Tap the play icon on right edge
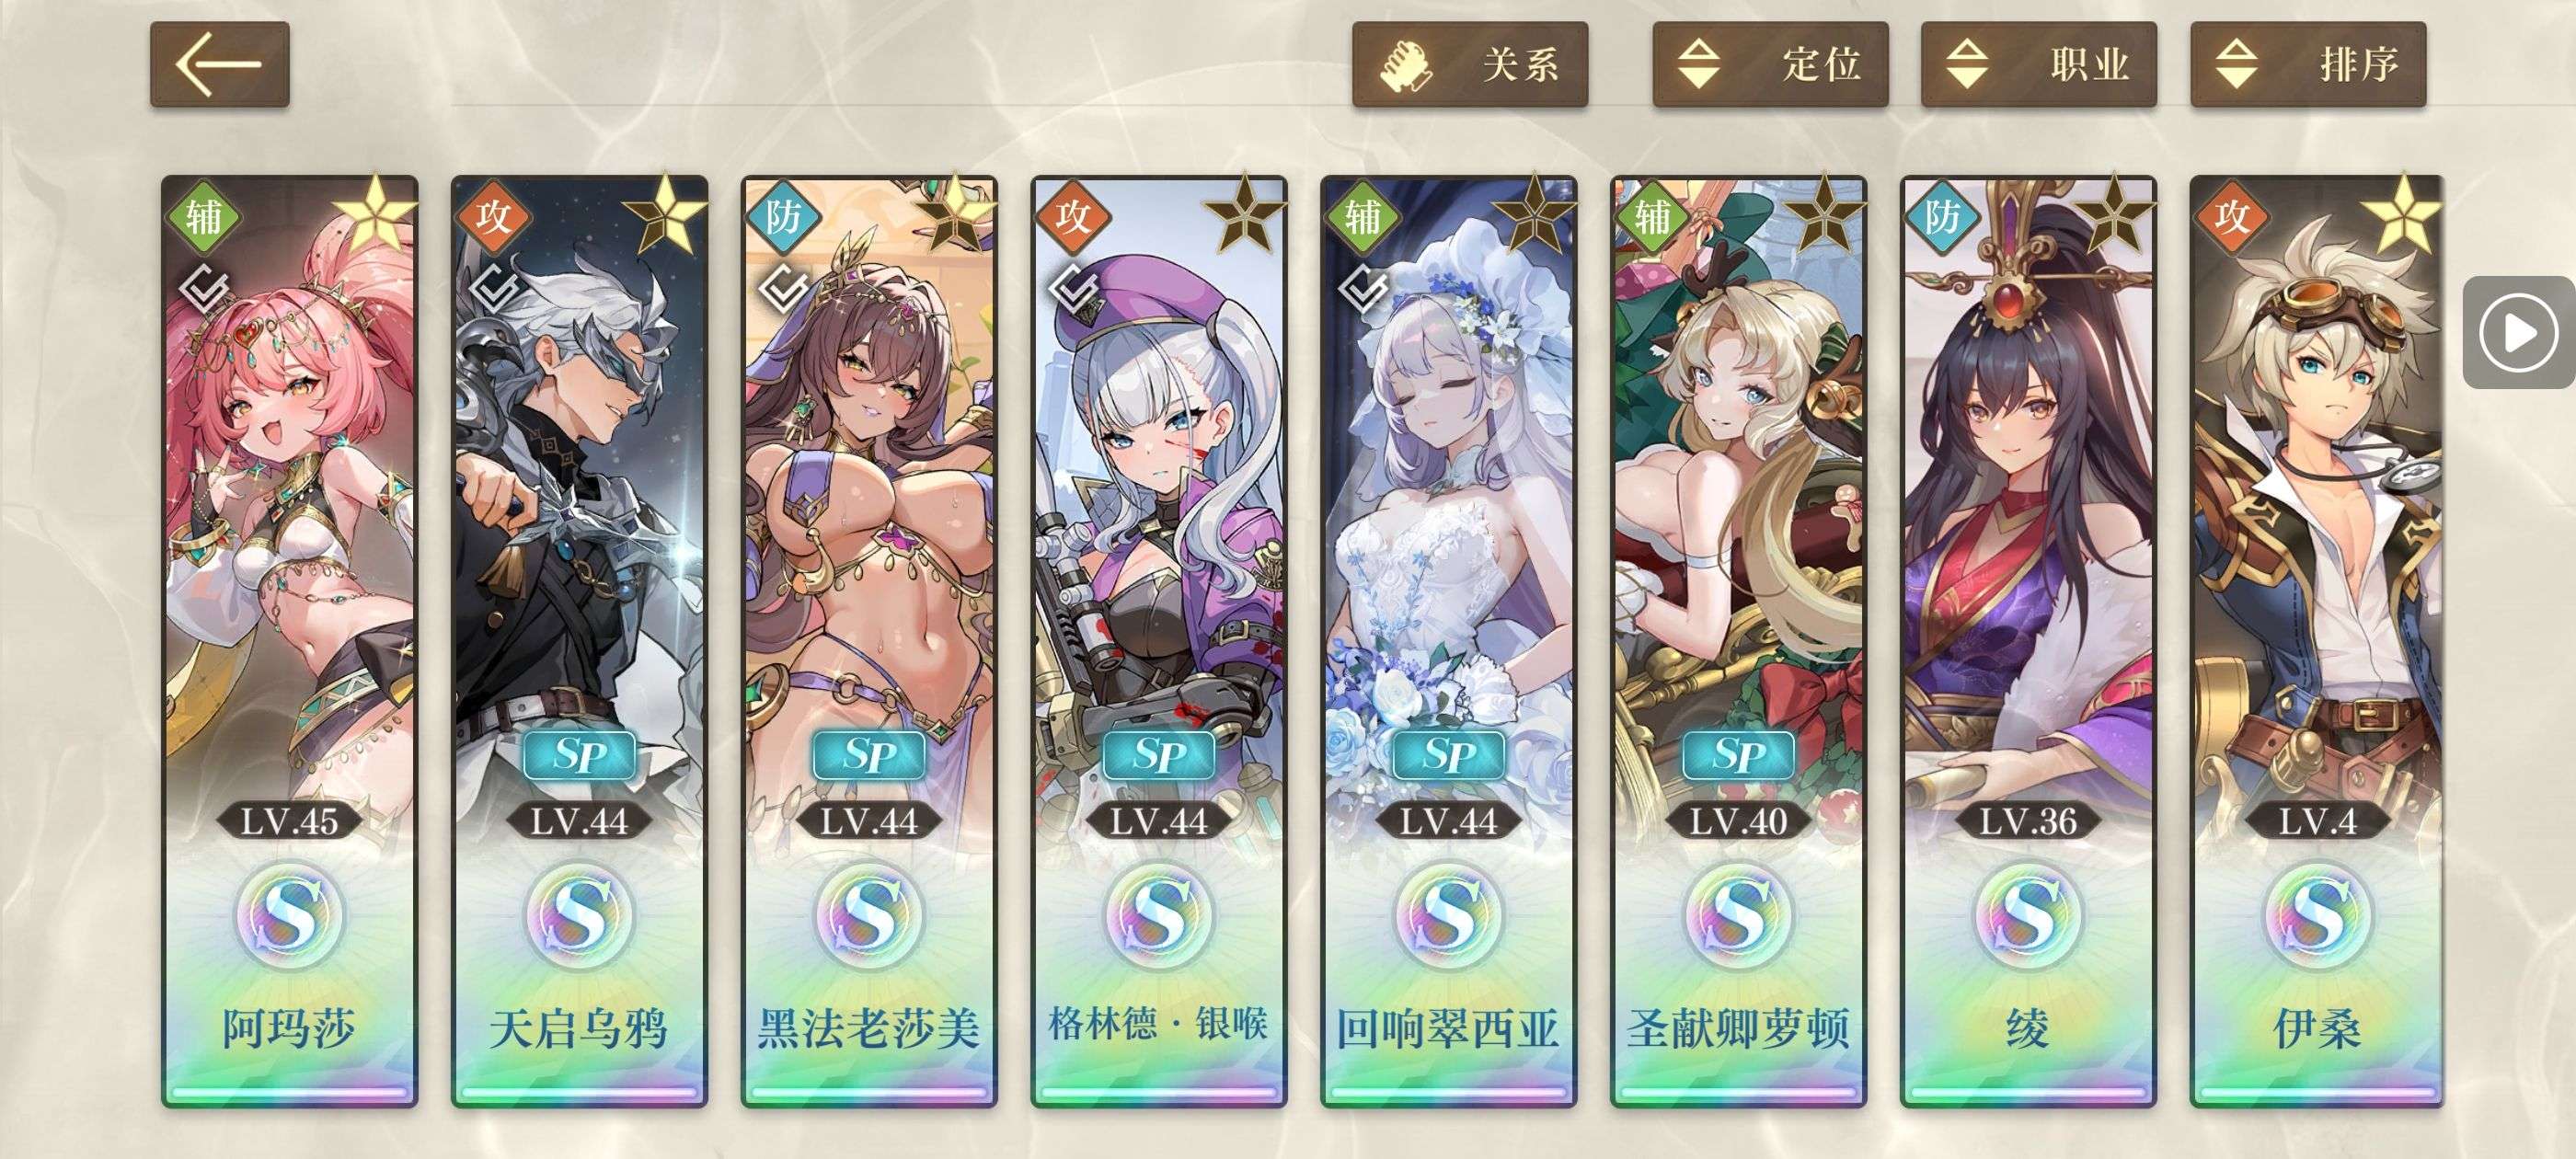Screen dimensions: 2576x1159 pyautogui.click(x=2518, y=332)
